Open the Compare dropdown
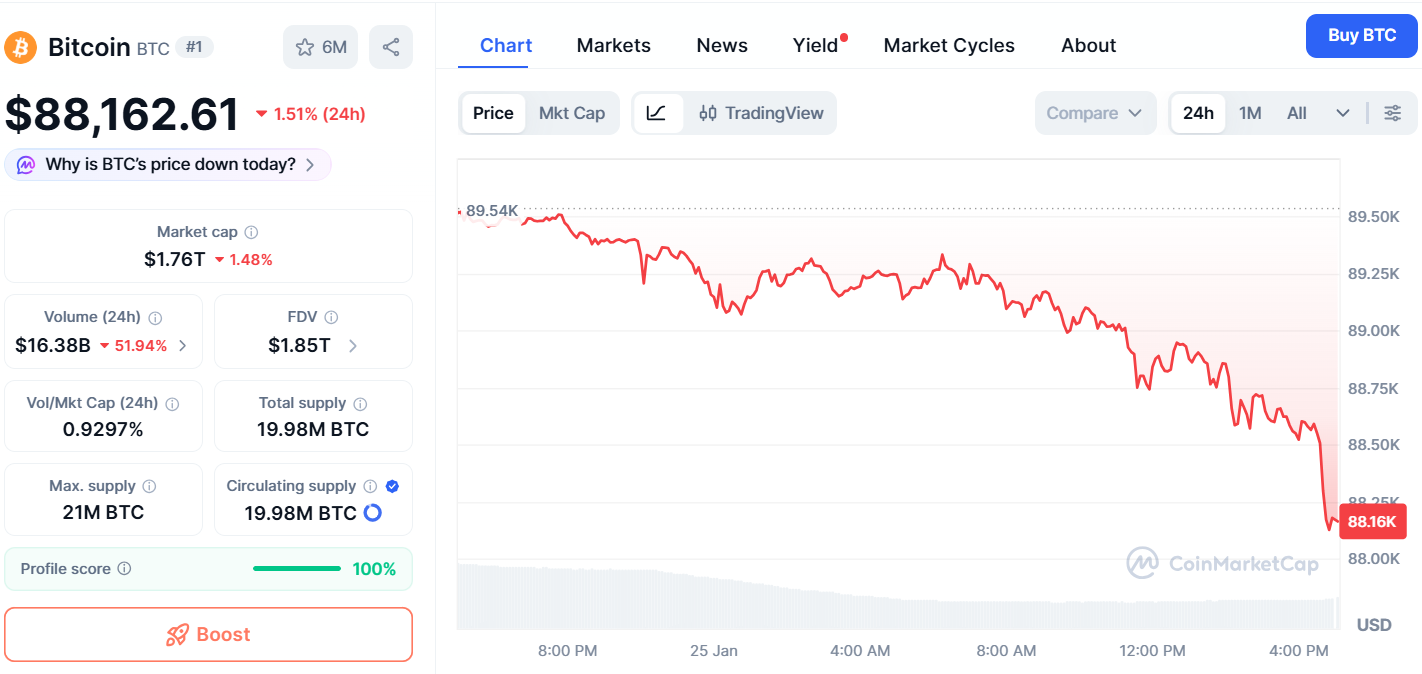1422x674 pixels. coord(1094,113)
